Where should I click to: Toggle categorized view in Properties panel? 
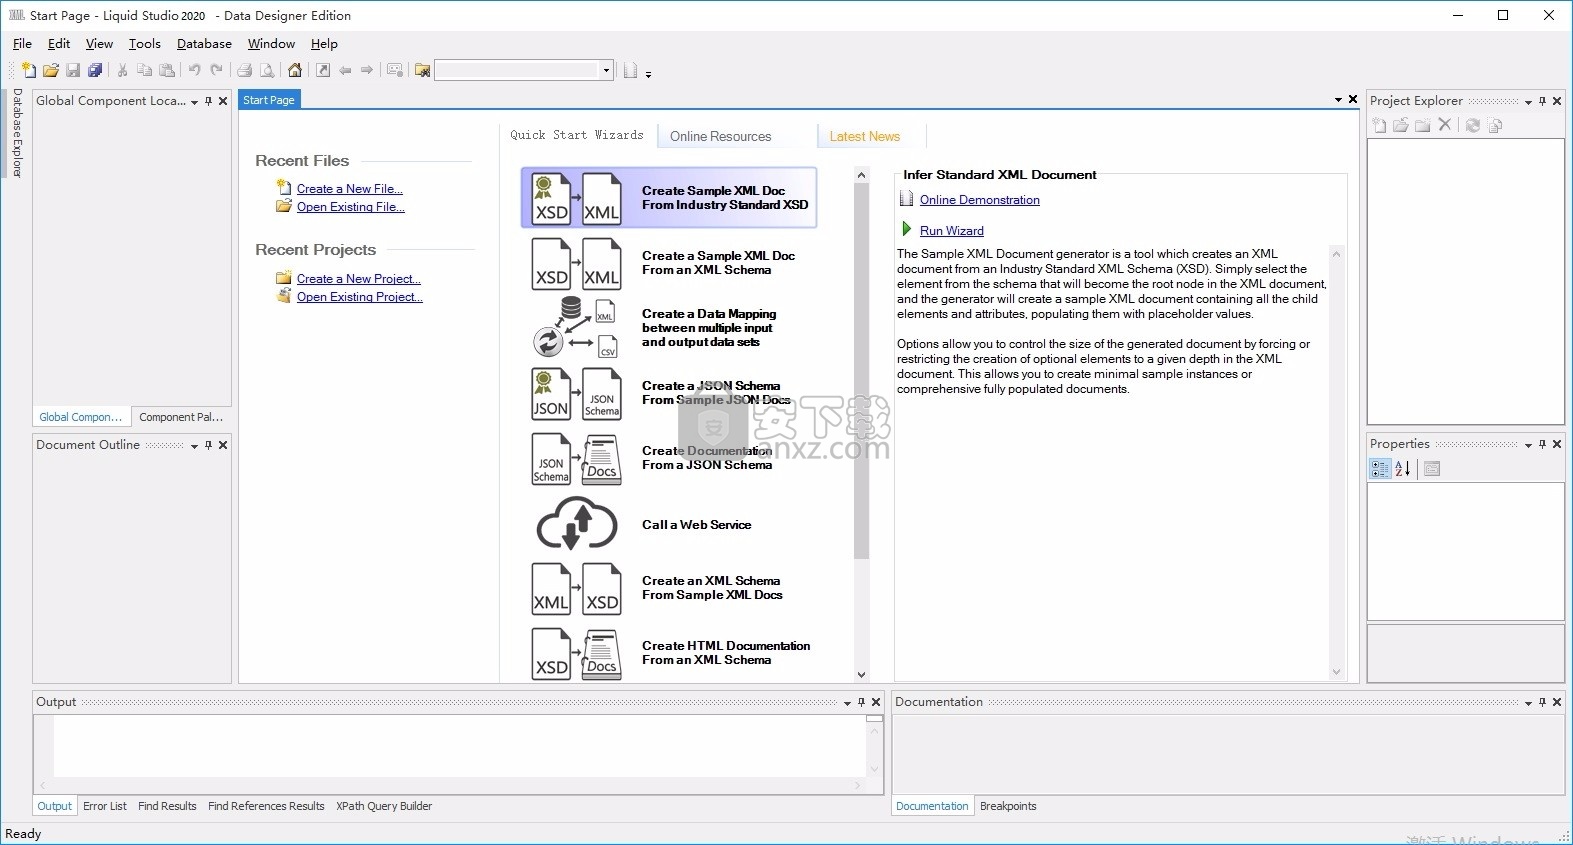click(x=1380, y=469)
